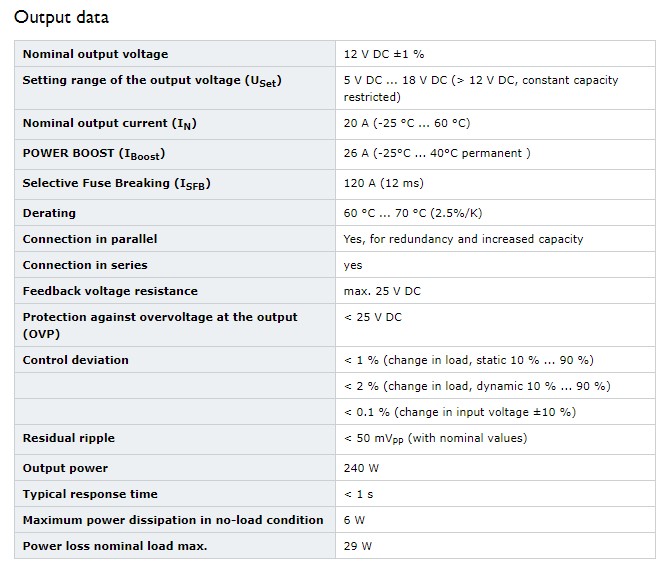Image resolution: width=669 pixels, height=576 pixels.
Task: Select the Control deviation label
Action: (x=76, y=360)
